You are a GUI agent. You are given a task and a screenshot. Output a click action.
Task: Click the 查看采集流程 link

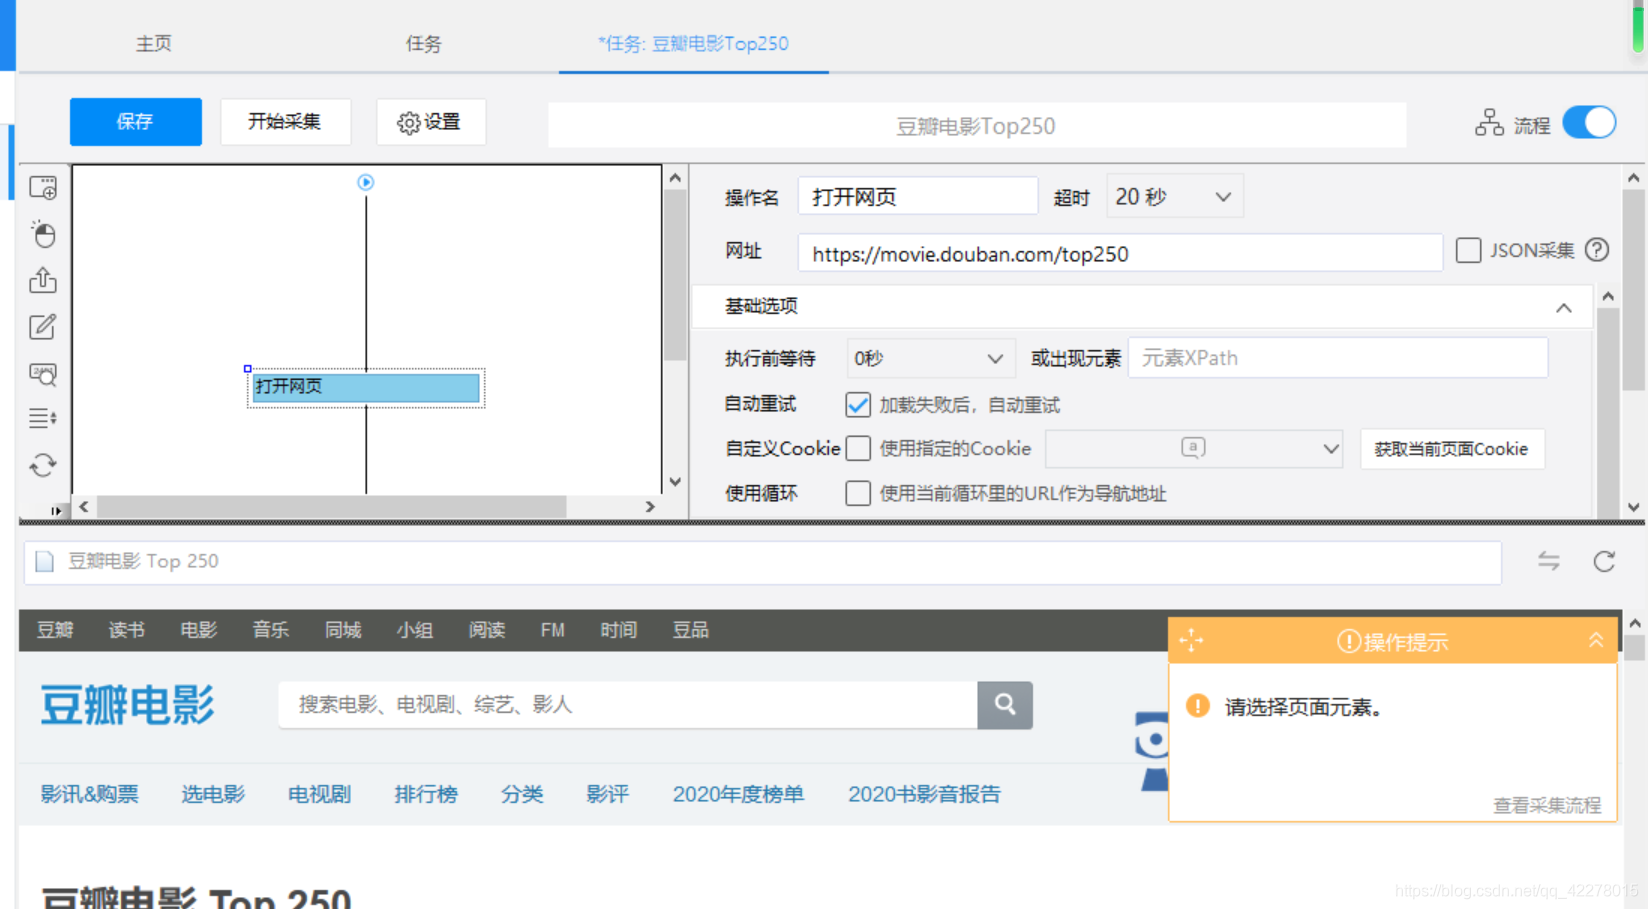tap(1547, 805)
